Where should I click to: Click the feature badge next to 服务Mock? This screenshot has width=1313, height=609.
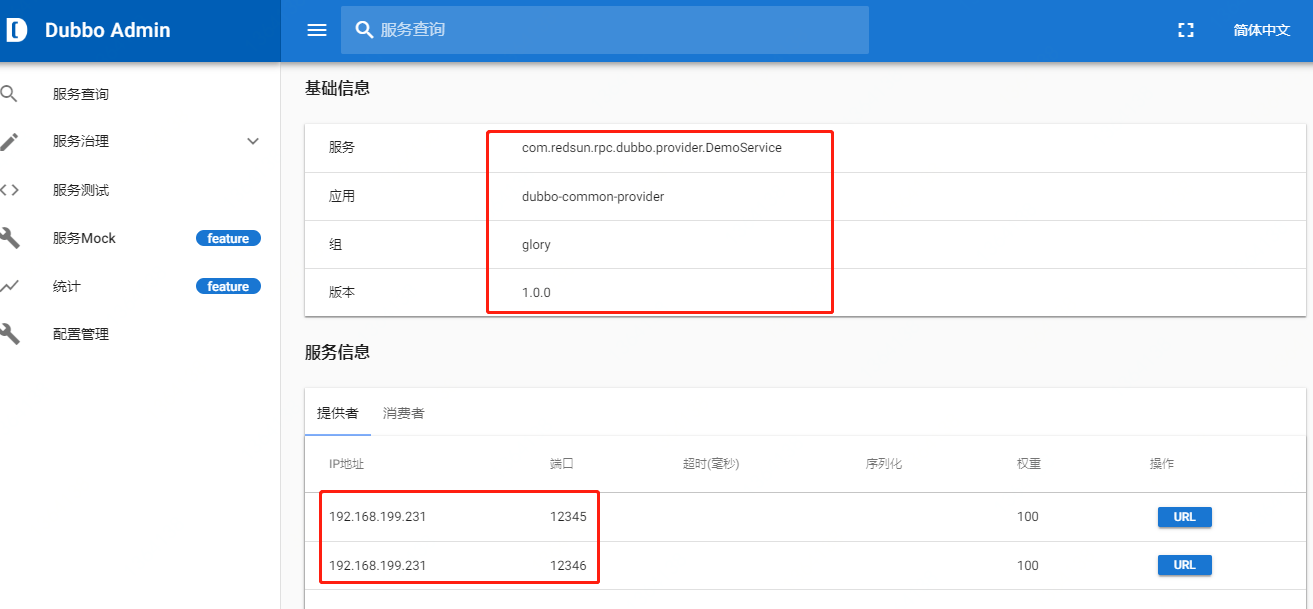(228, 238)
